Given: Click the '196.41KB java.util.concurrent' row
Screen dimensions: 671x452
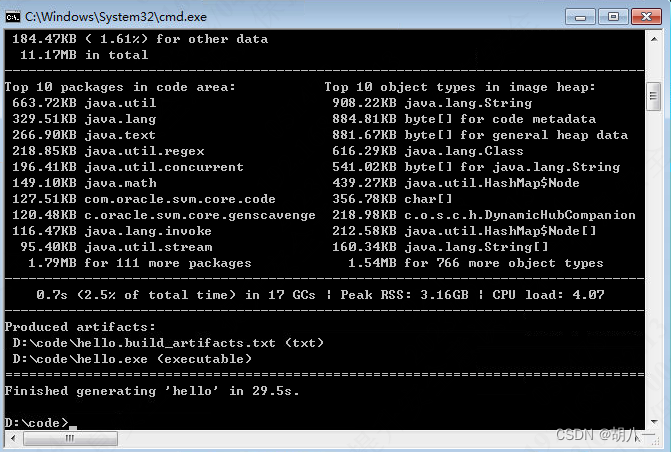Looking at the screenshot, I should pos(128,167).
